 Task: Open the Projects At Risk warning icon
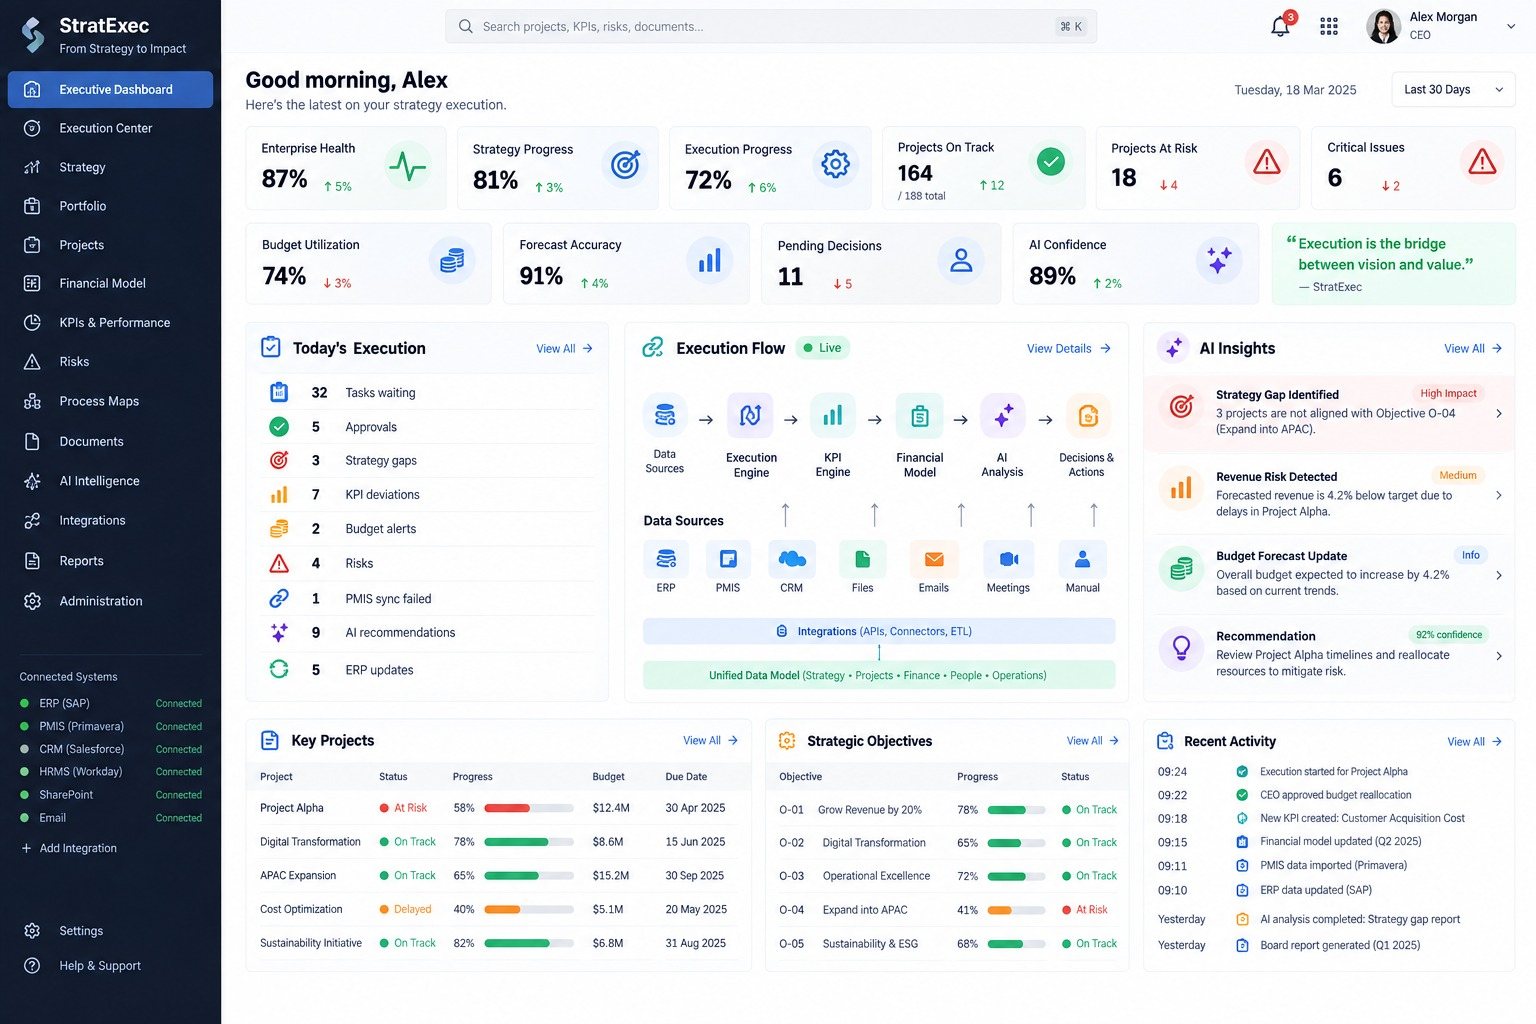point(1267,162)
